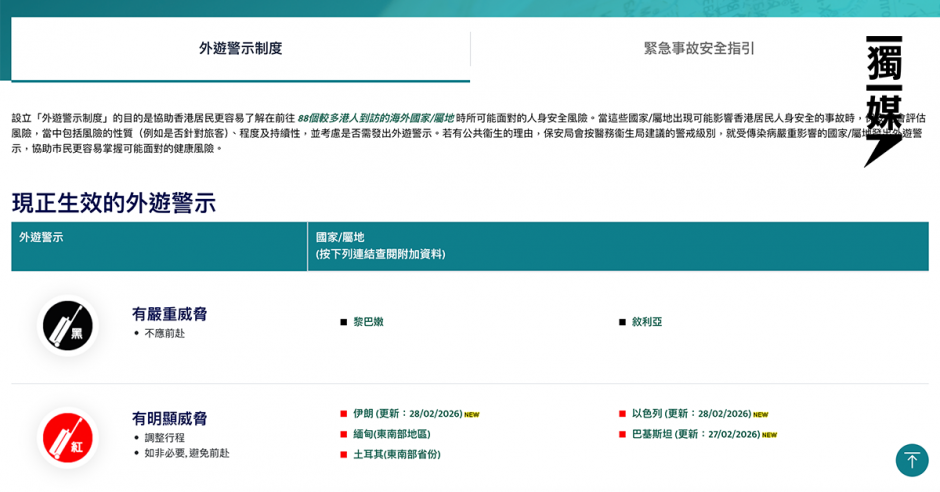Click the black outbound travel alert icon

[68, 326]
